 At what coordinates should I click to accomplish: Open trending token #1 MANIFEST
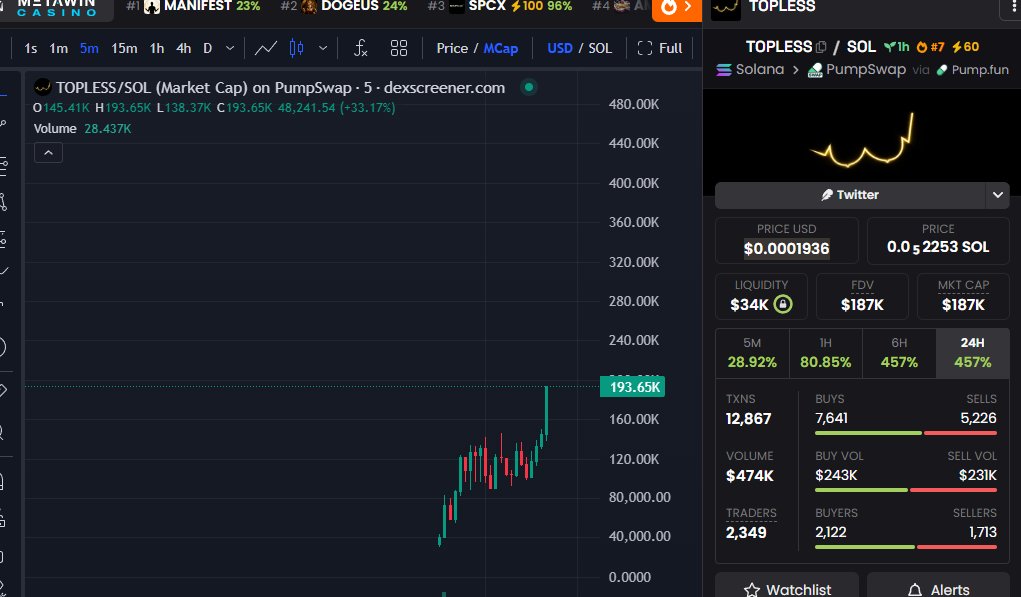tap(193, 7)
